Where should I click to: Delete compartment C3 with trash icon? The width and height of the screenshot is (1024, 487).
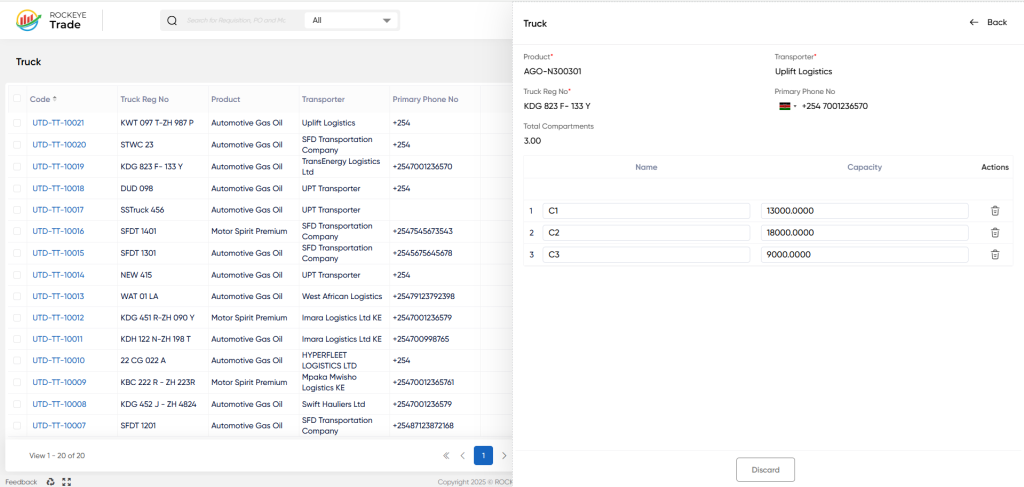(x=995, y=255)
